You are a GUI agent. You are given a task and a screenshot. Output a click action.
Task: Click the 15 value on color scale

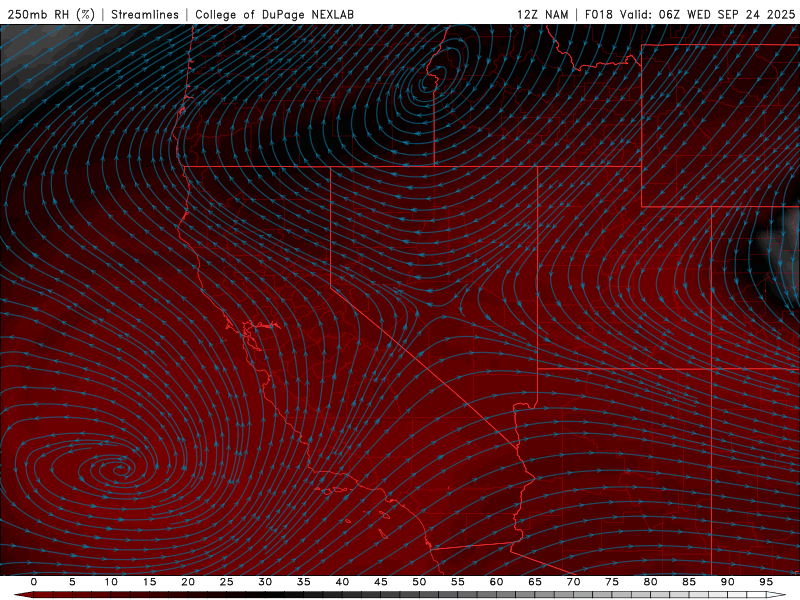(x=149, y=582)
